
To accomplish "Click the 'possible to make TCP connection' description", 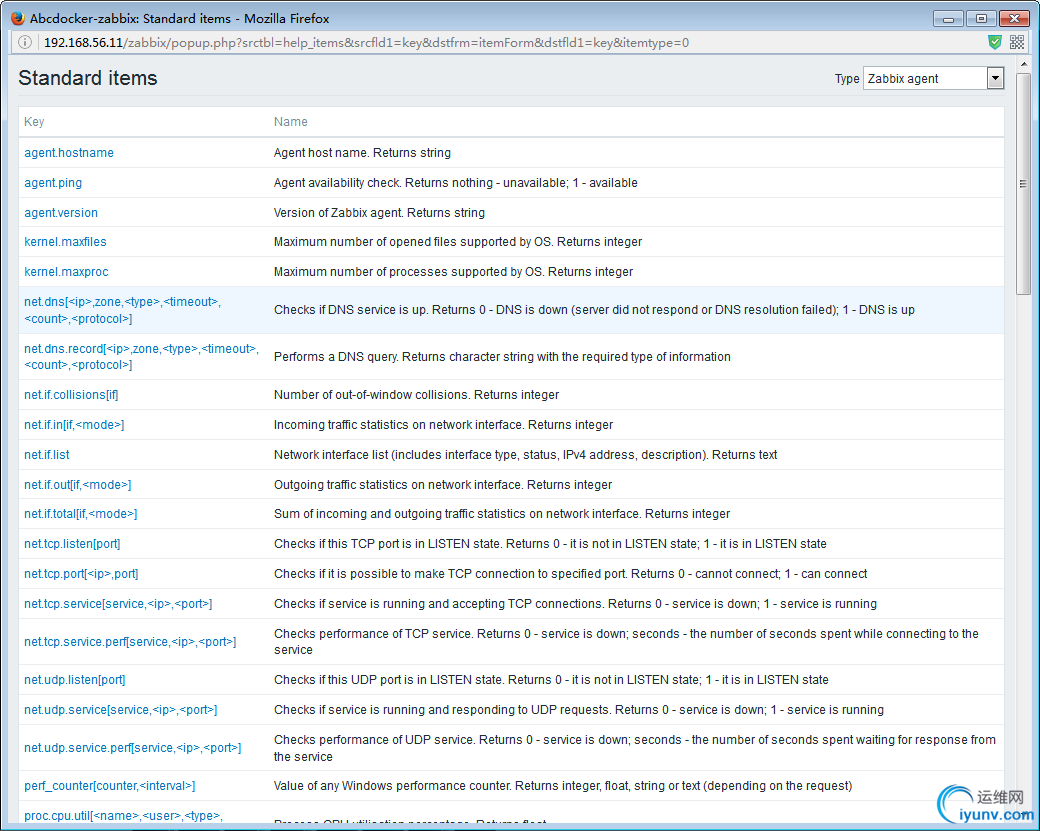I will [x=570, y=573].
